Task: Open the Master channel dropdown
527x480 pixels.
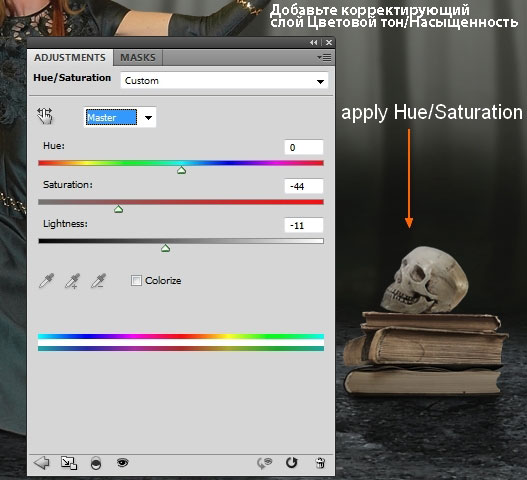Action: (120, 117)
